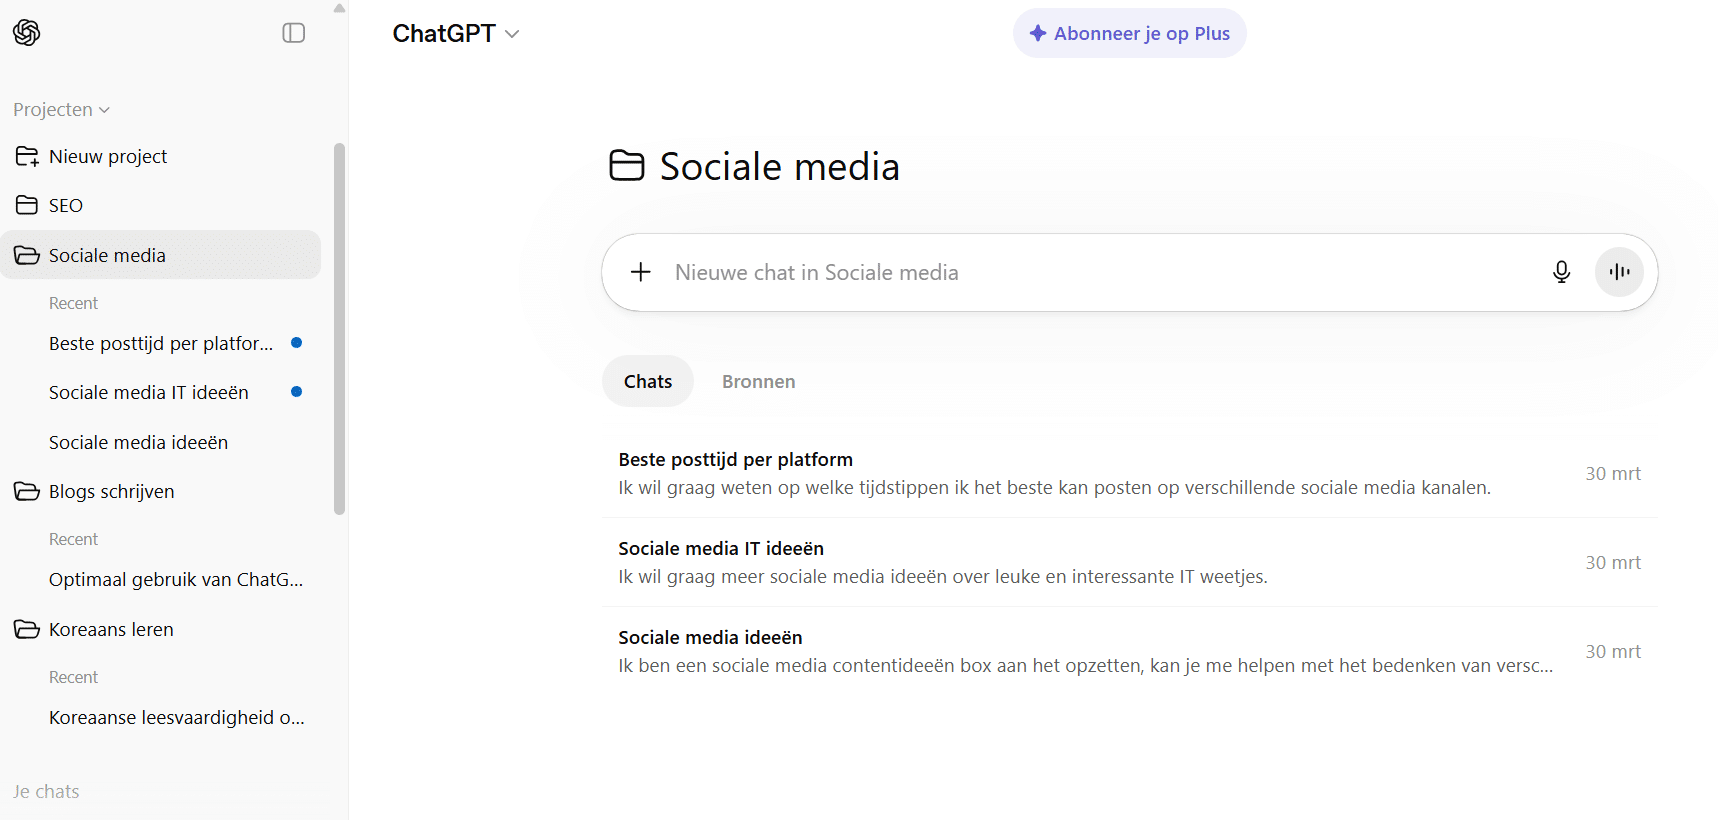
Task: Open Optimaal gebruik van ChatG... sidebar chat
Action: 176,580
